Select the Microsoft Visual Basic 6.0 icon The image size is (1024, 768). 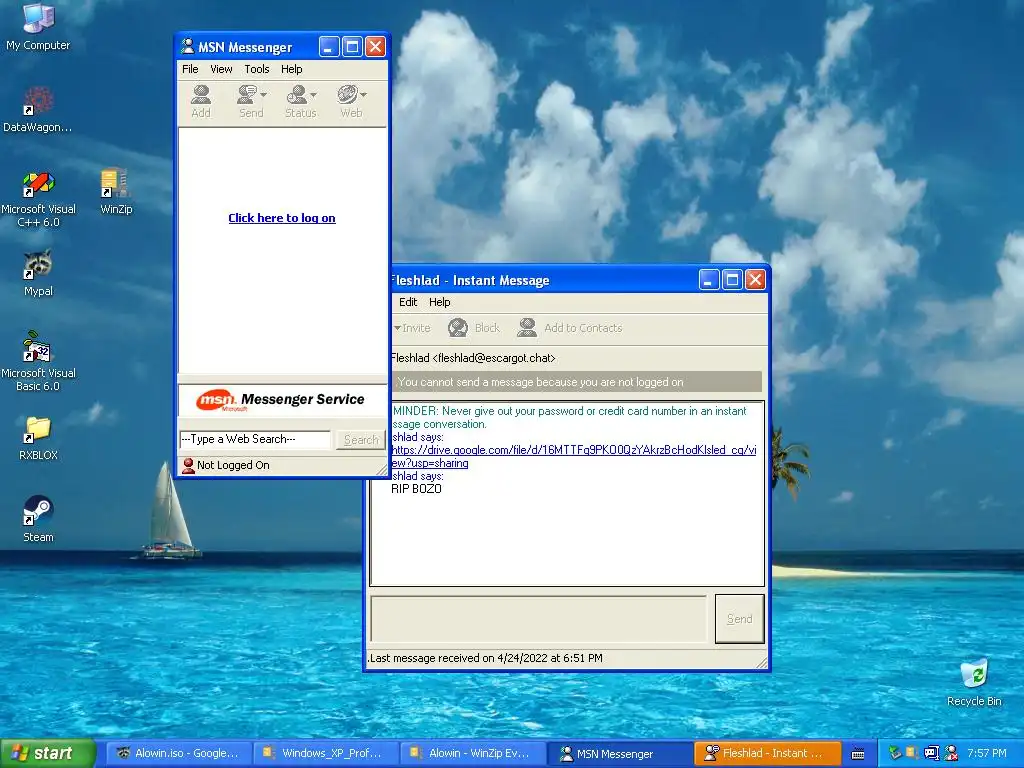coord(38,361)
